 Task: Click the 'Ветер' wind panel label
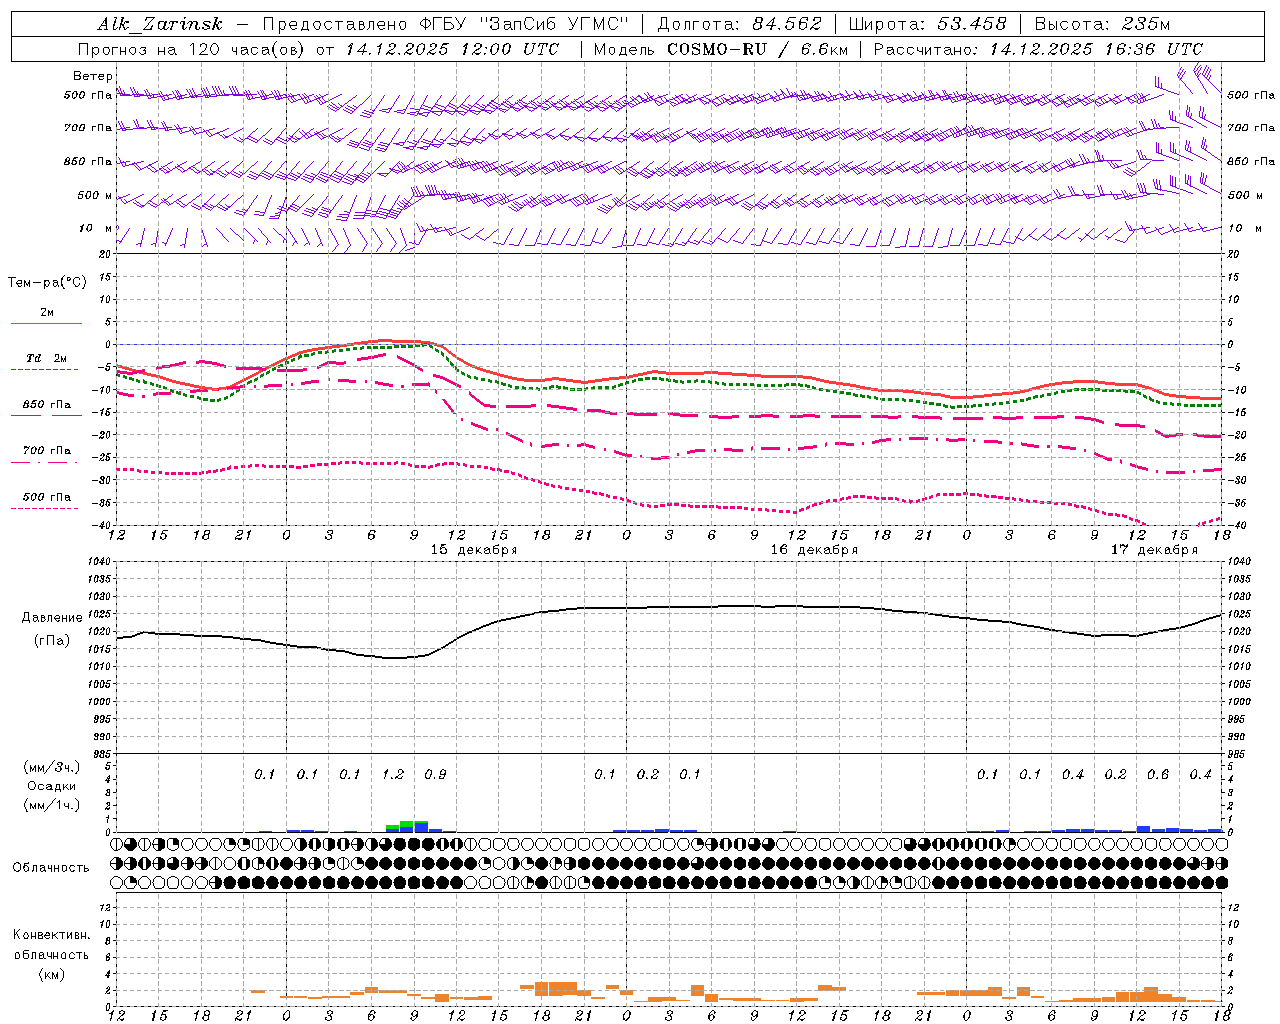(92, 76)
